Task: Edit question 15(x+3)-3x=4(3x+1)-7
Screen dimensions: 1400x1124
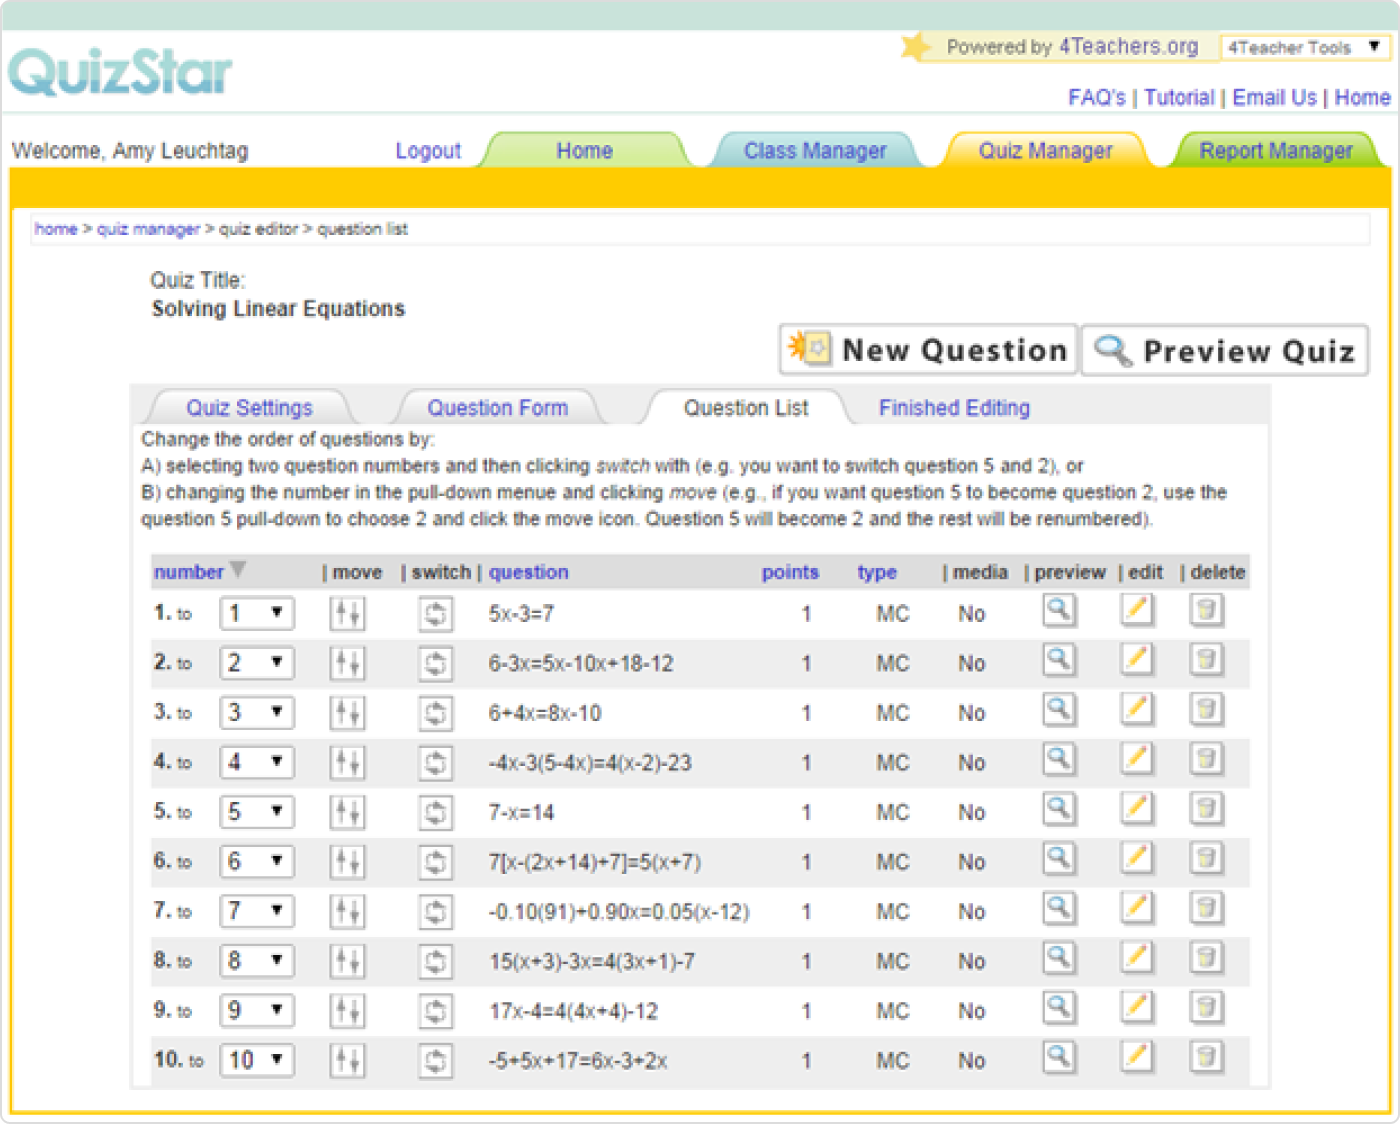Action: [1136, 958]
